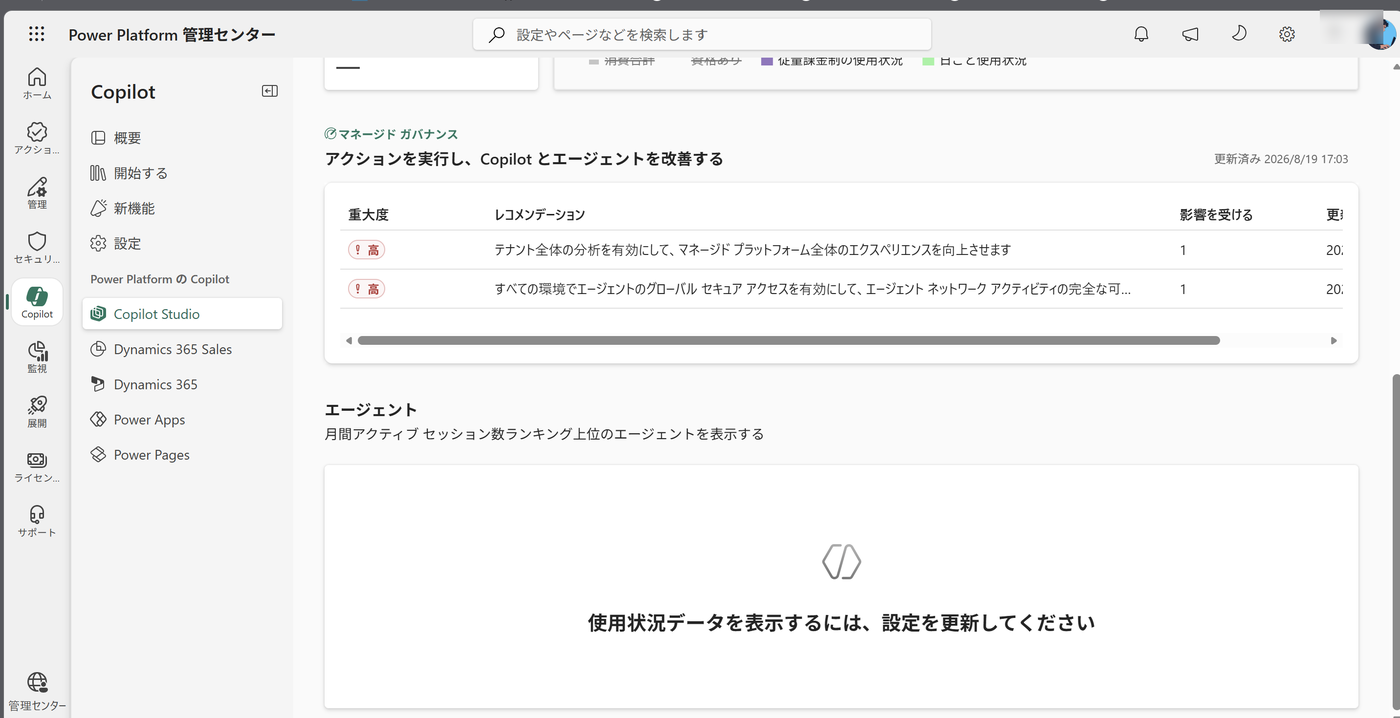Viewport: 1400px width, 718px height.
Task: Click the search settings input field
Action: (702, 34)
